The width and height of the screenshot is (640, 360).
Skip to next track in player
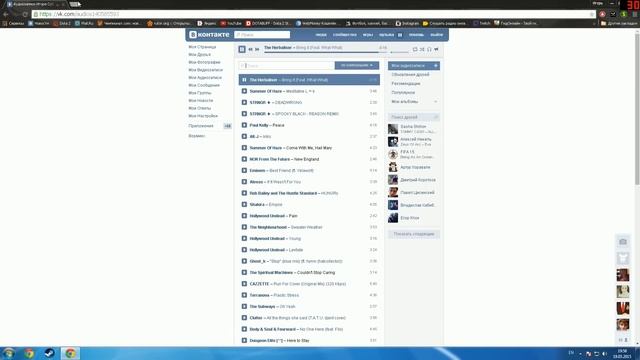257,49
